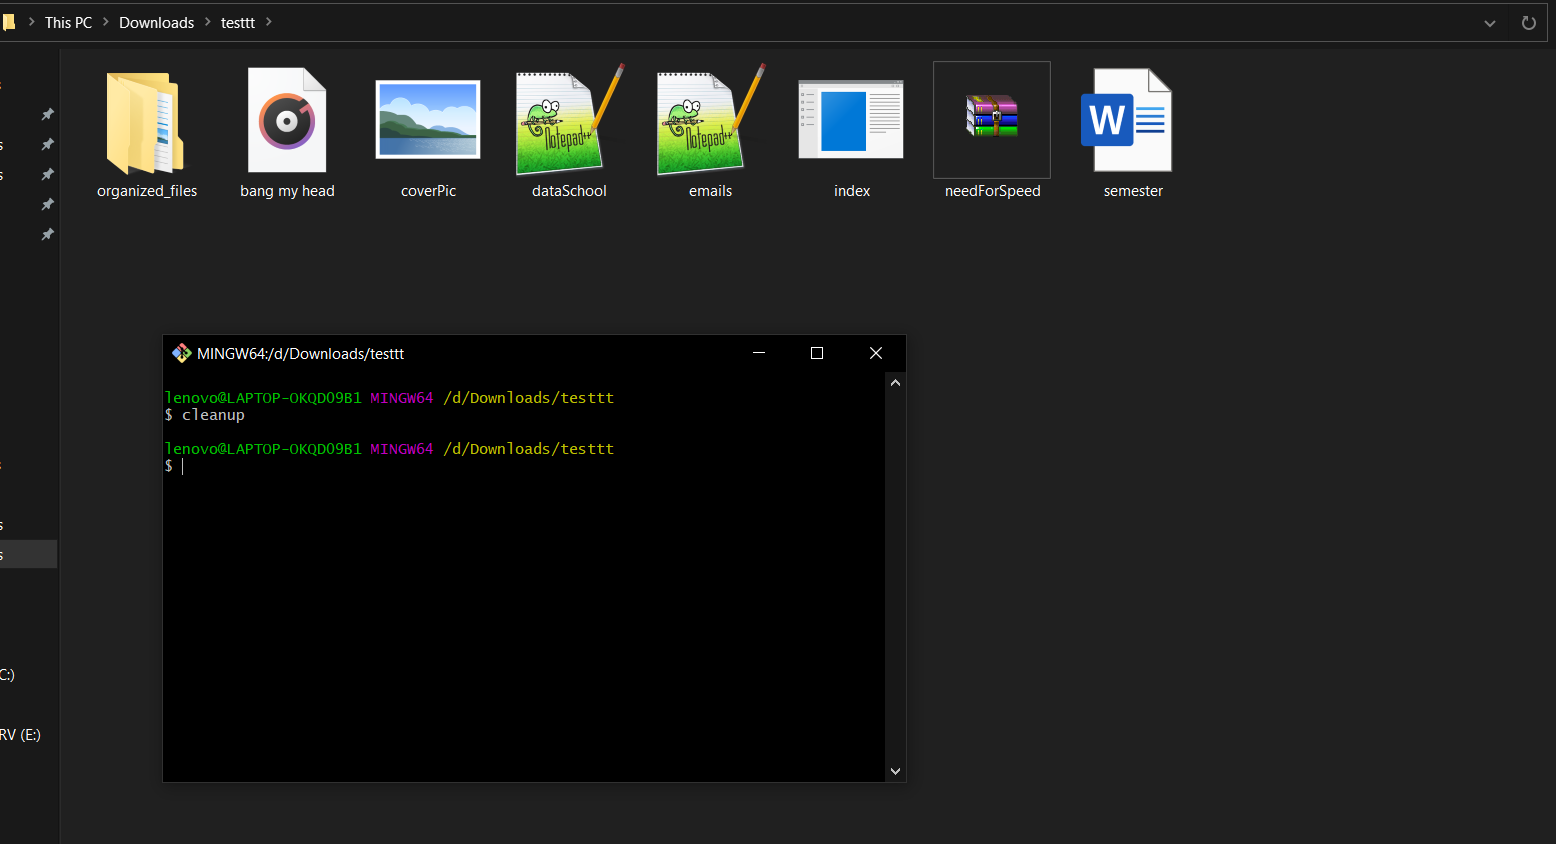Click the terminal's current empty prompt line
Image resolution: width=1556 pixels, height=844 pixels.
coord(524,466)
